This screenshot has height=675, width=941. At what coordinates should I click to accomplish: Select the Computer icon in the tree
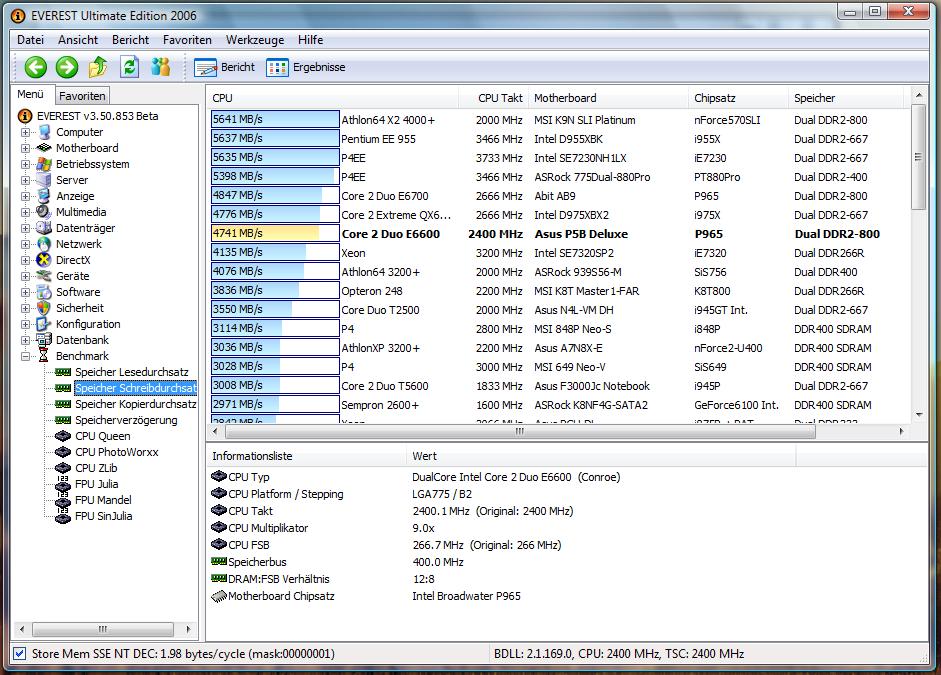click(44, 132)
